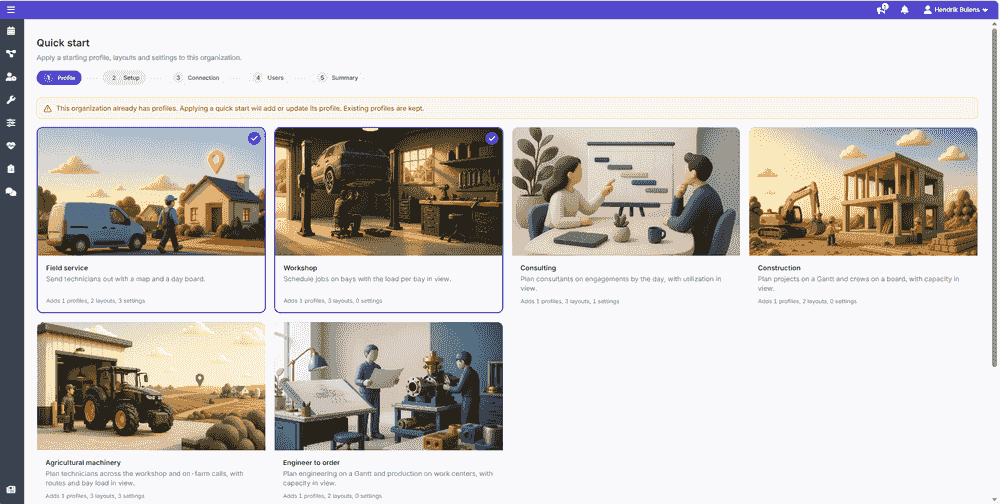Deselect the checkmark on the Field service card

tap(254, 138)
